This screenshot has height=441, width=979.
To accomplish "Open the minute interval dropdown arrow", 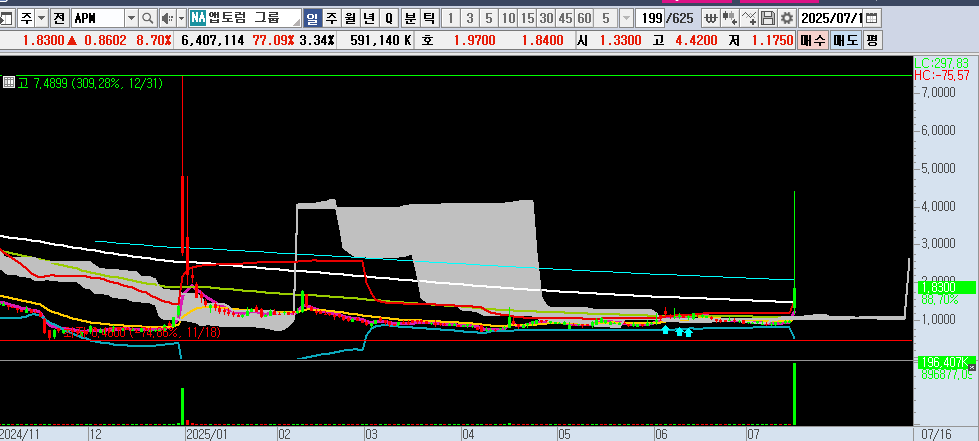I will 626,18.
